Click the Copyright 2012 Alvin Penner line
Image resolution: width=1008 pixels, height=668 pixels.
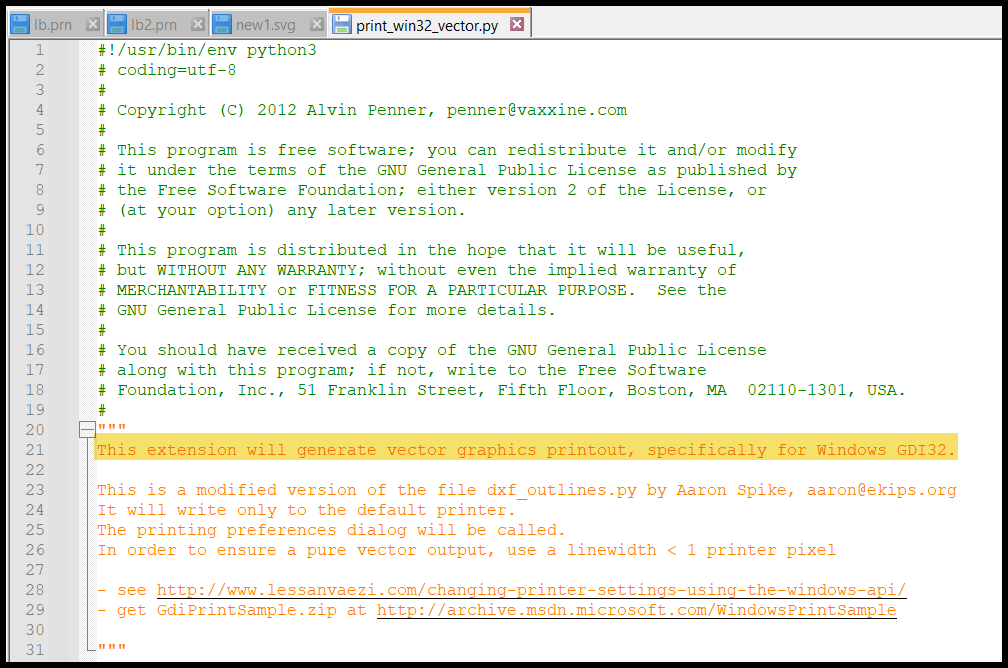(x=372, y=110)
